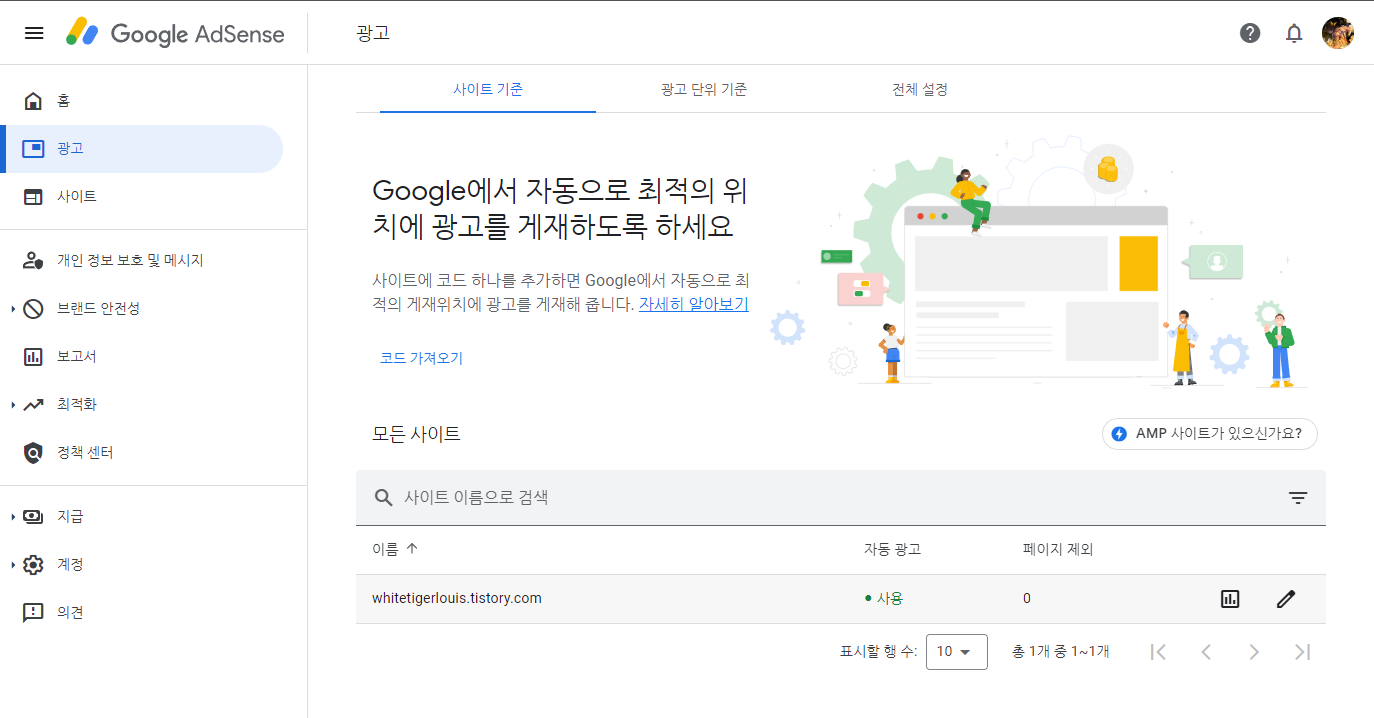
Task: Expand the 지급 submenu arrow
Action: [13, 517]
